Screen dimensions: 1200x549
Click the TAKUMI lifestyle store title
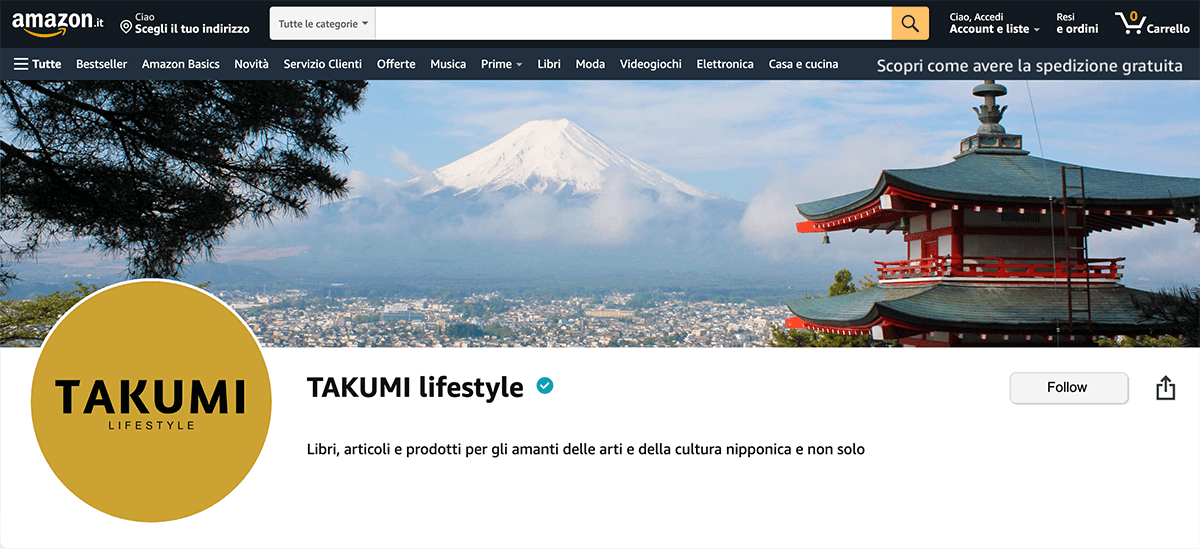415,387
